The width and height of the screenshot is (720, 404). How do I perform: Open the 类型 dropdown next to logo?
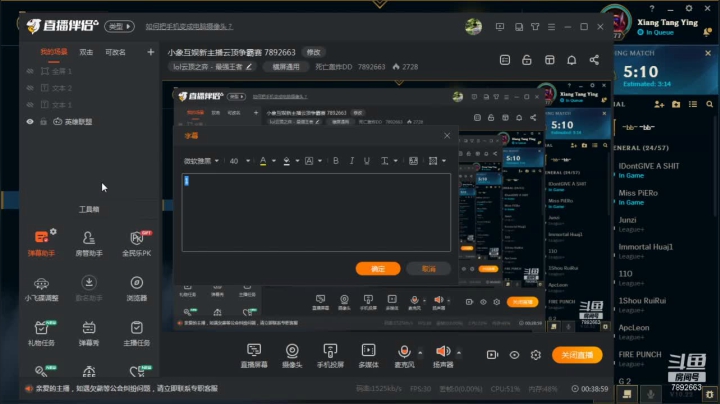click(x=119, y=26)
